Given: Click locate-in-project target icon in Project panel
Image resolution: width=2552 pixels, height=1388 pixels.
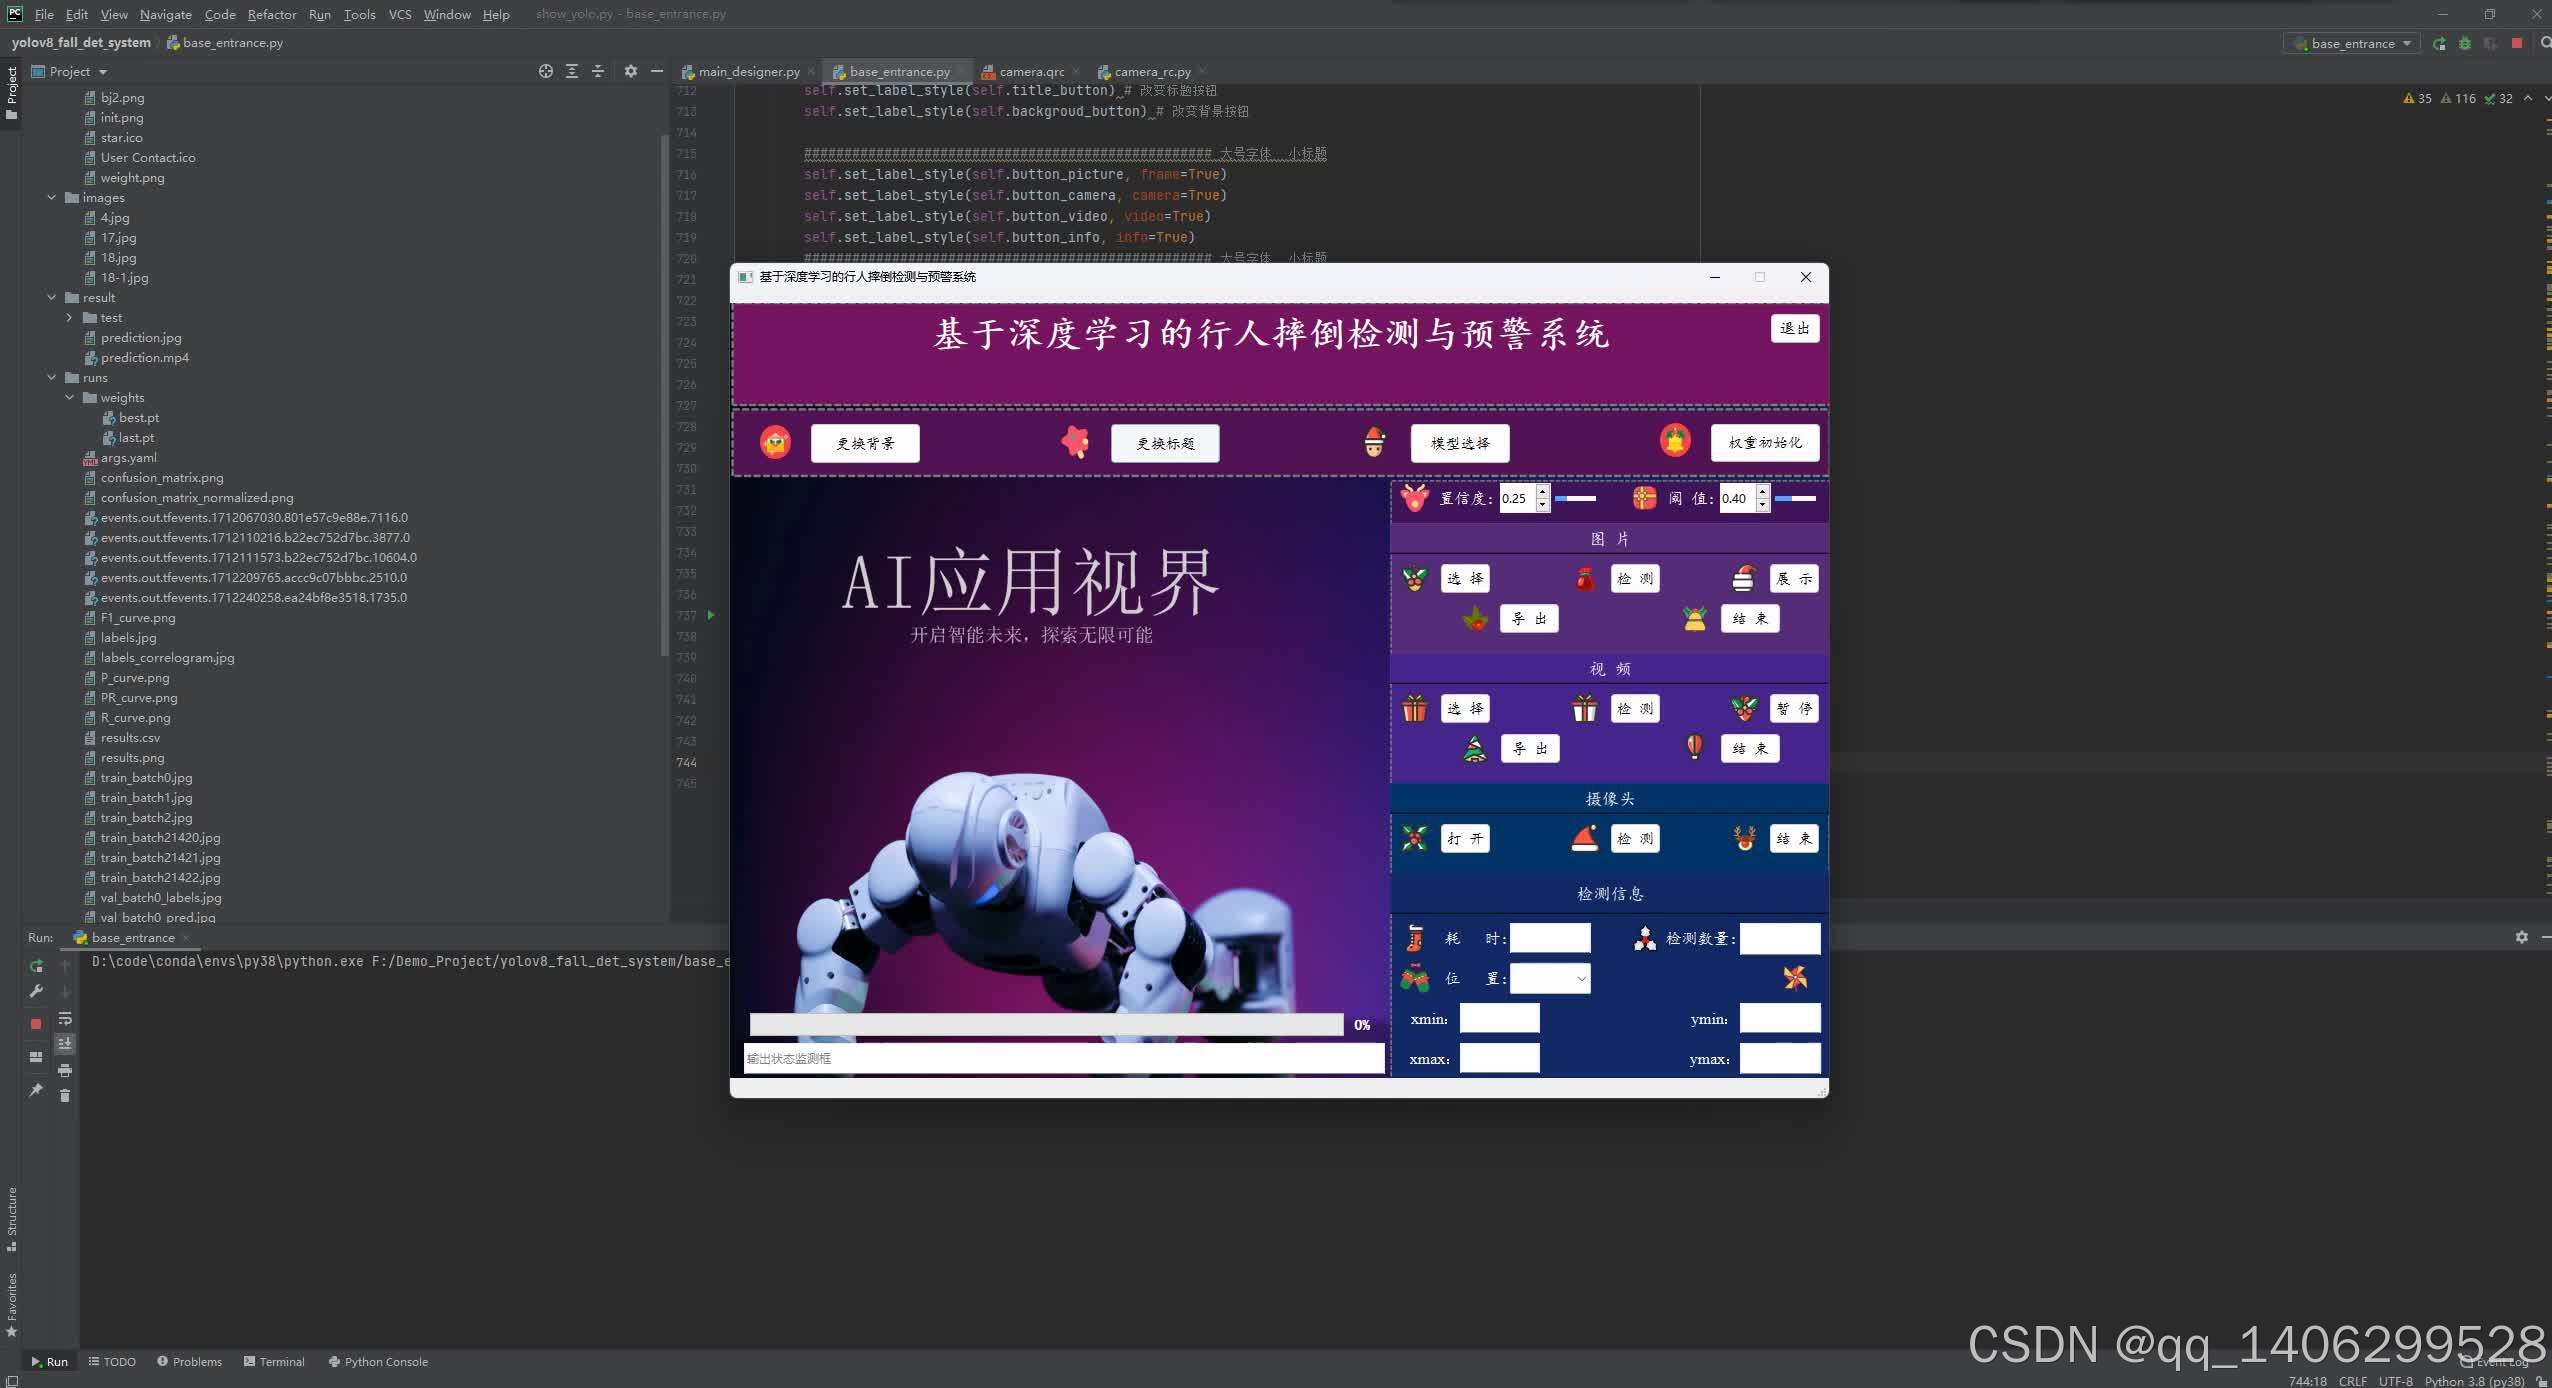Looking at the screenshot, I should [x=546, y=72].
